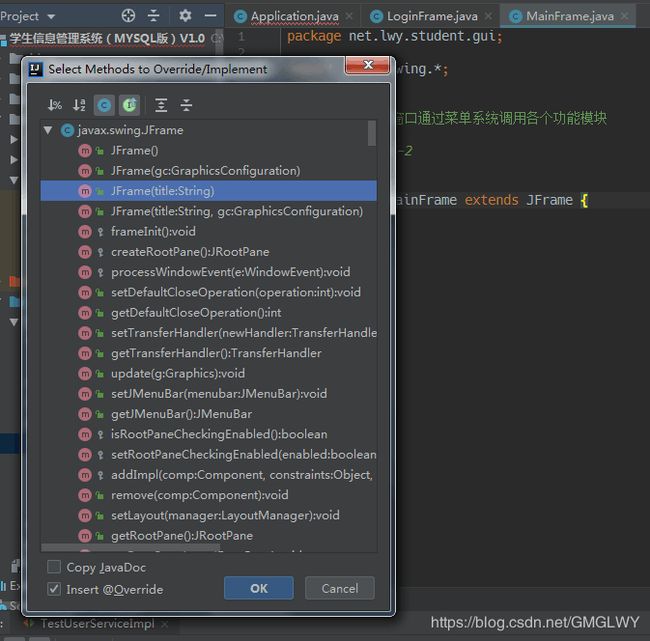Toggle show classes button in dialog toolbar
The width and height of the screenshot is (650, 641).
[104, 105]
